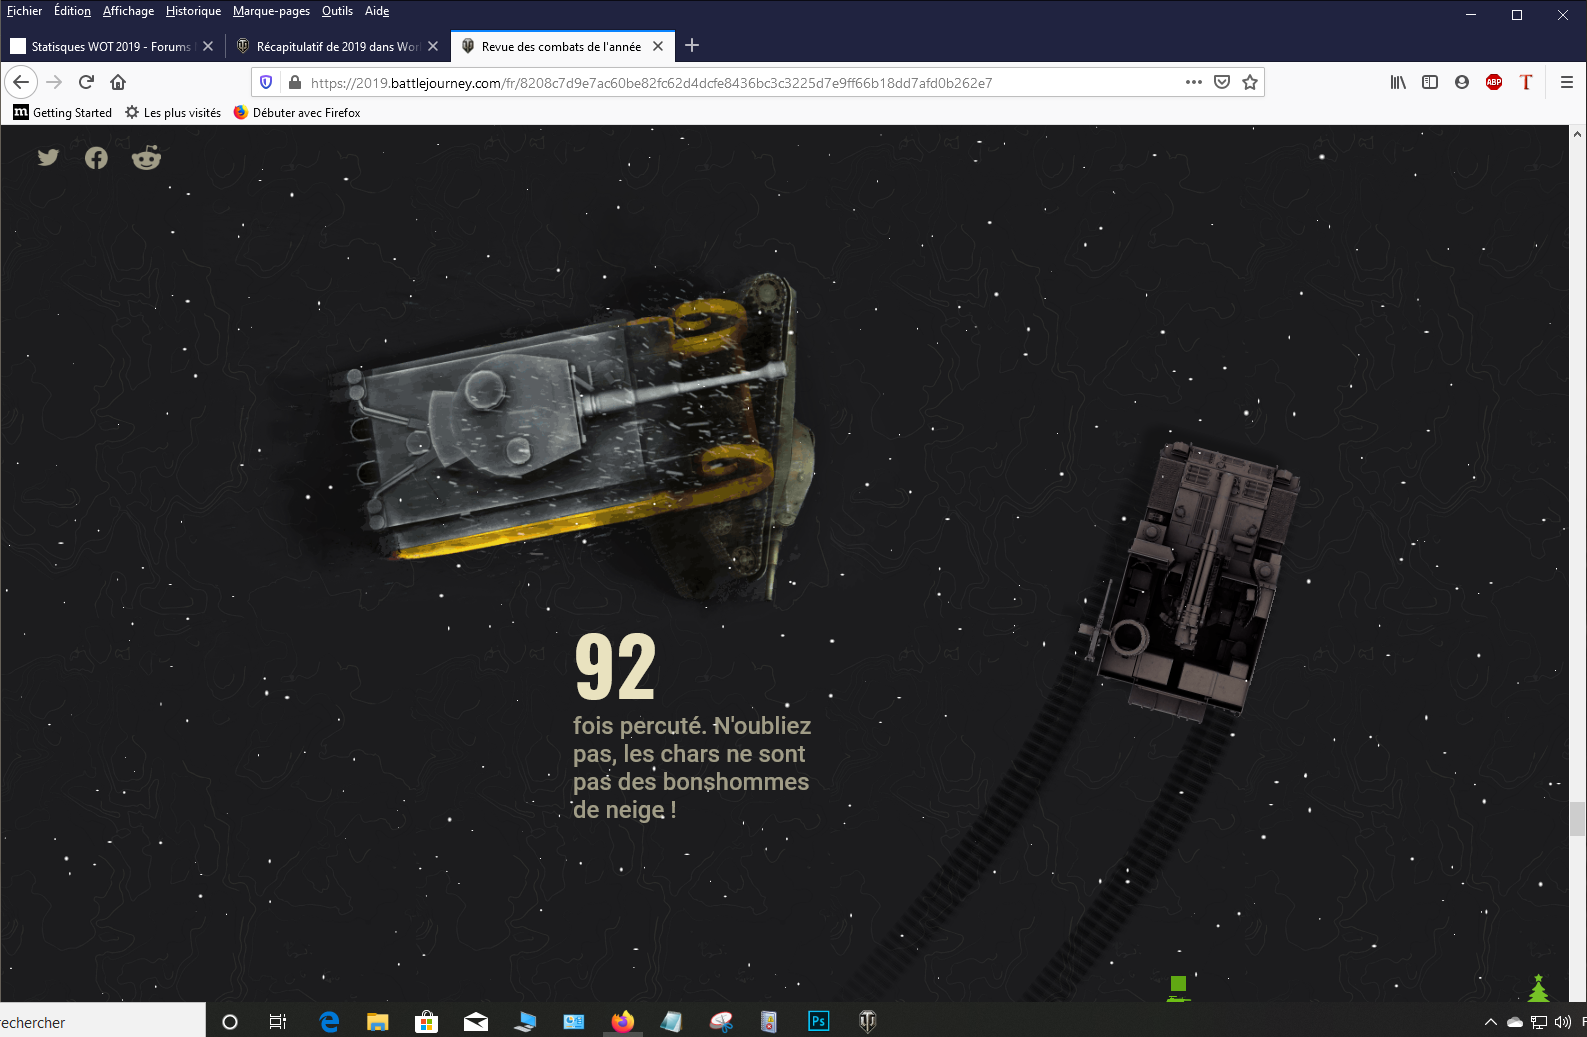
Task: Open Task View on taskbar
Action: point(278,1021)
